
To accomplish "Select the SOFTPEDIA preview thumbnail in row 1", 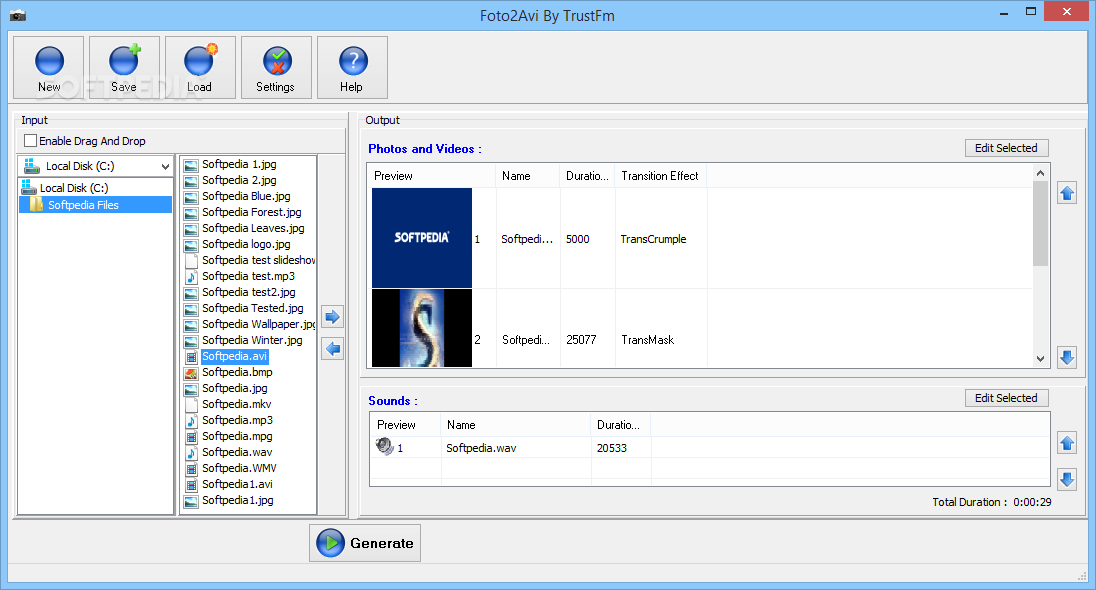I will click(421, 238).
